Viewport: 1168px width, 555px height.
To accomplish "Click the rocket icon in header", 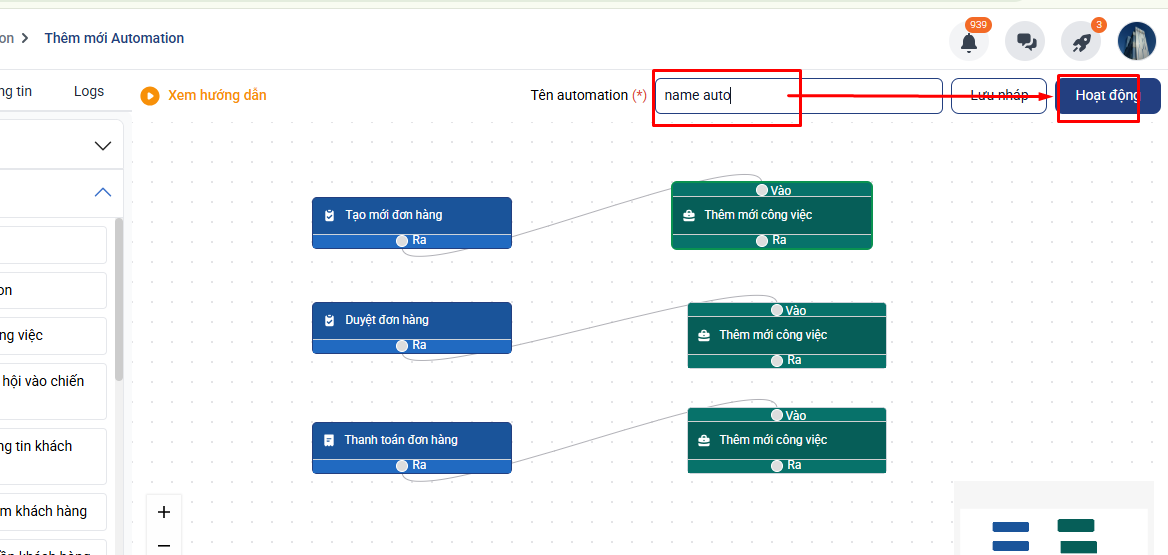I will 1081,42.
